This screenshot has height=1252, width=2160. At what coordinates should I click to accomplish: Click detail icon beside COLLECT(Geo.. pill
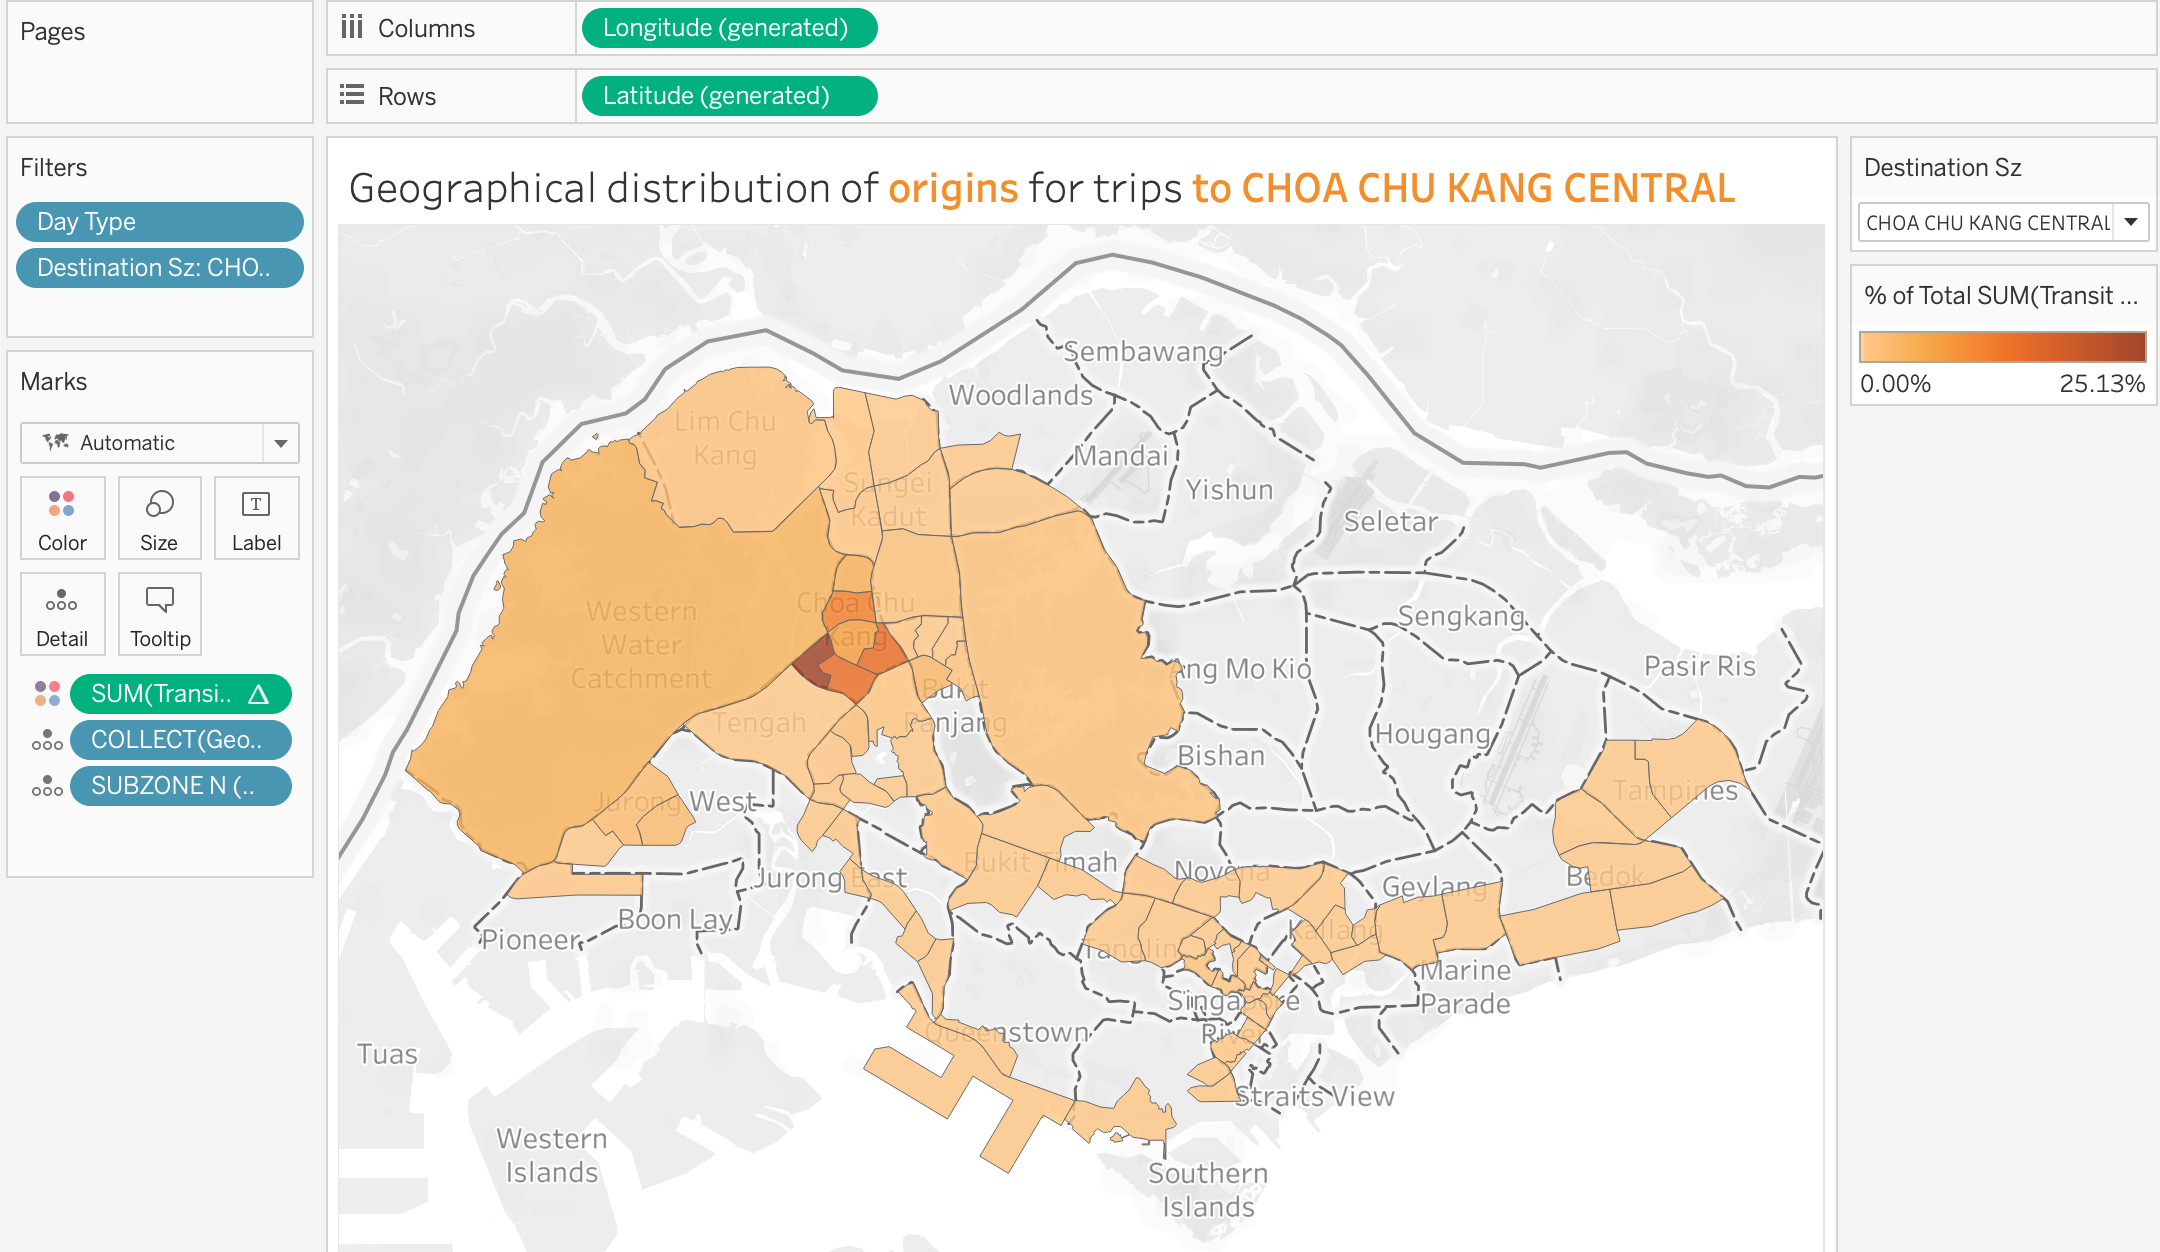pyautogui.click(x=47, y=740)
